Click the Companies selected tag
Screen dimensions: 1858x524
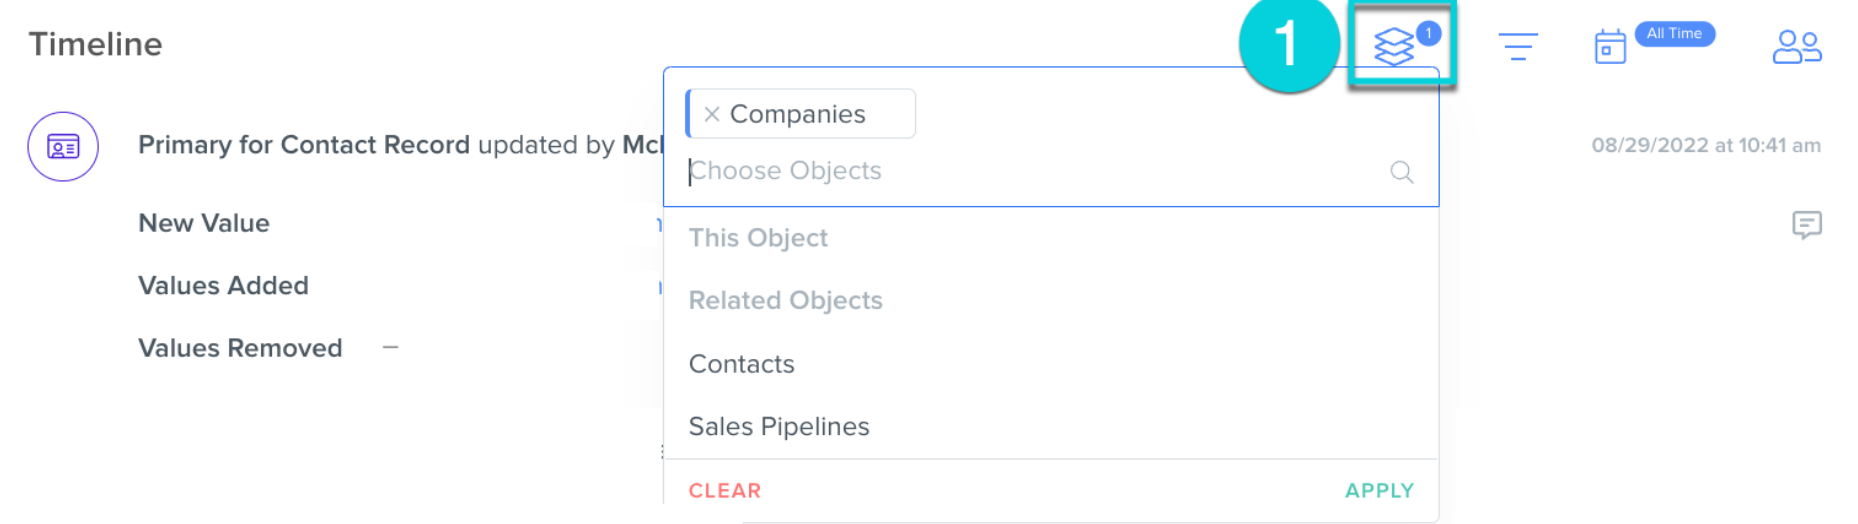click(x=797, y=114)
